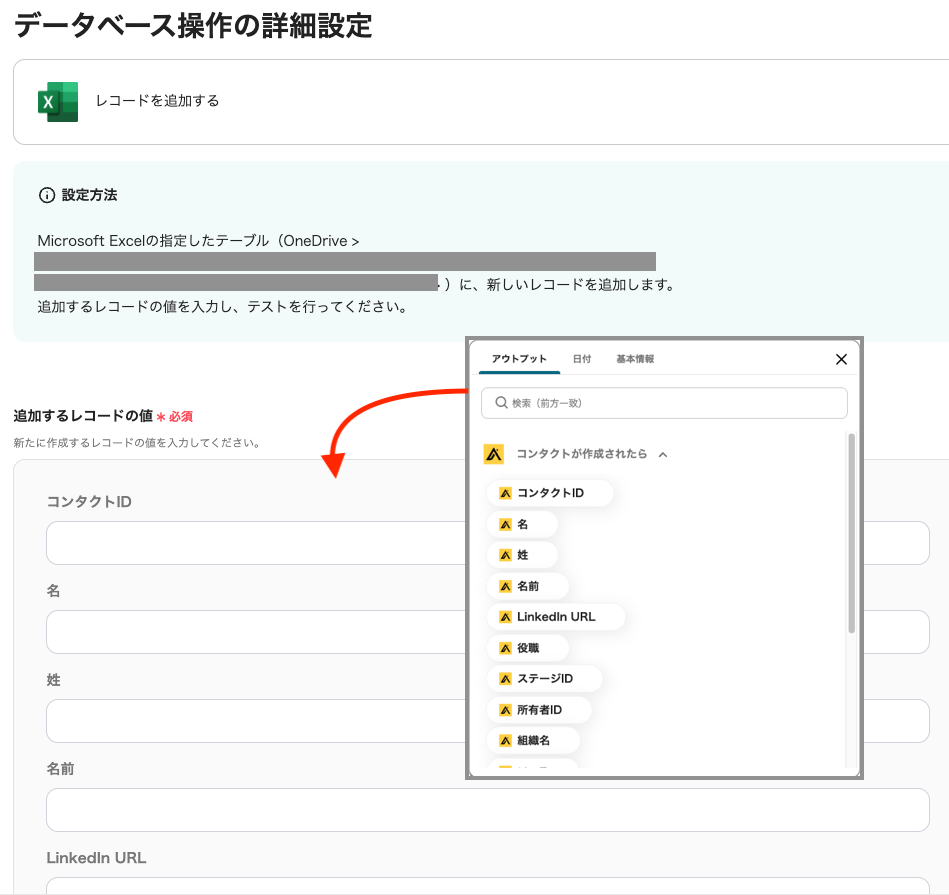Click the コンタクトID input field
The height and width of the screenshot is (895, 949).
(x=250, y=543)
